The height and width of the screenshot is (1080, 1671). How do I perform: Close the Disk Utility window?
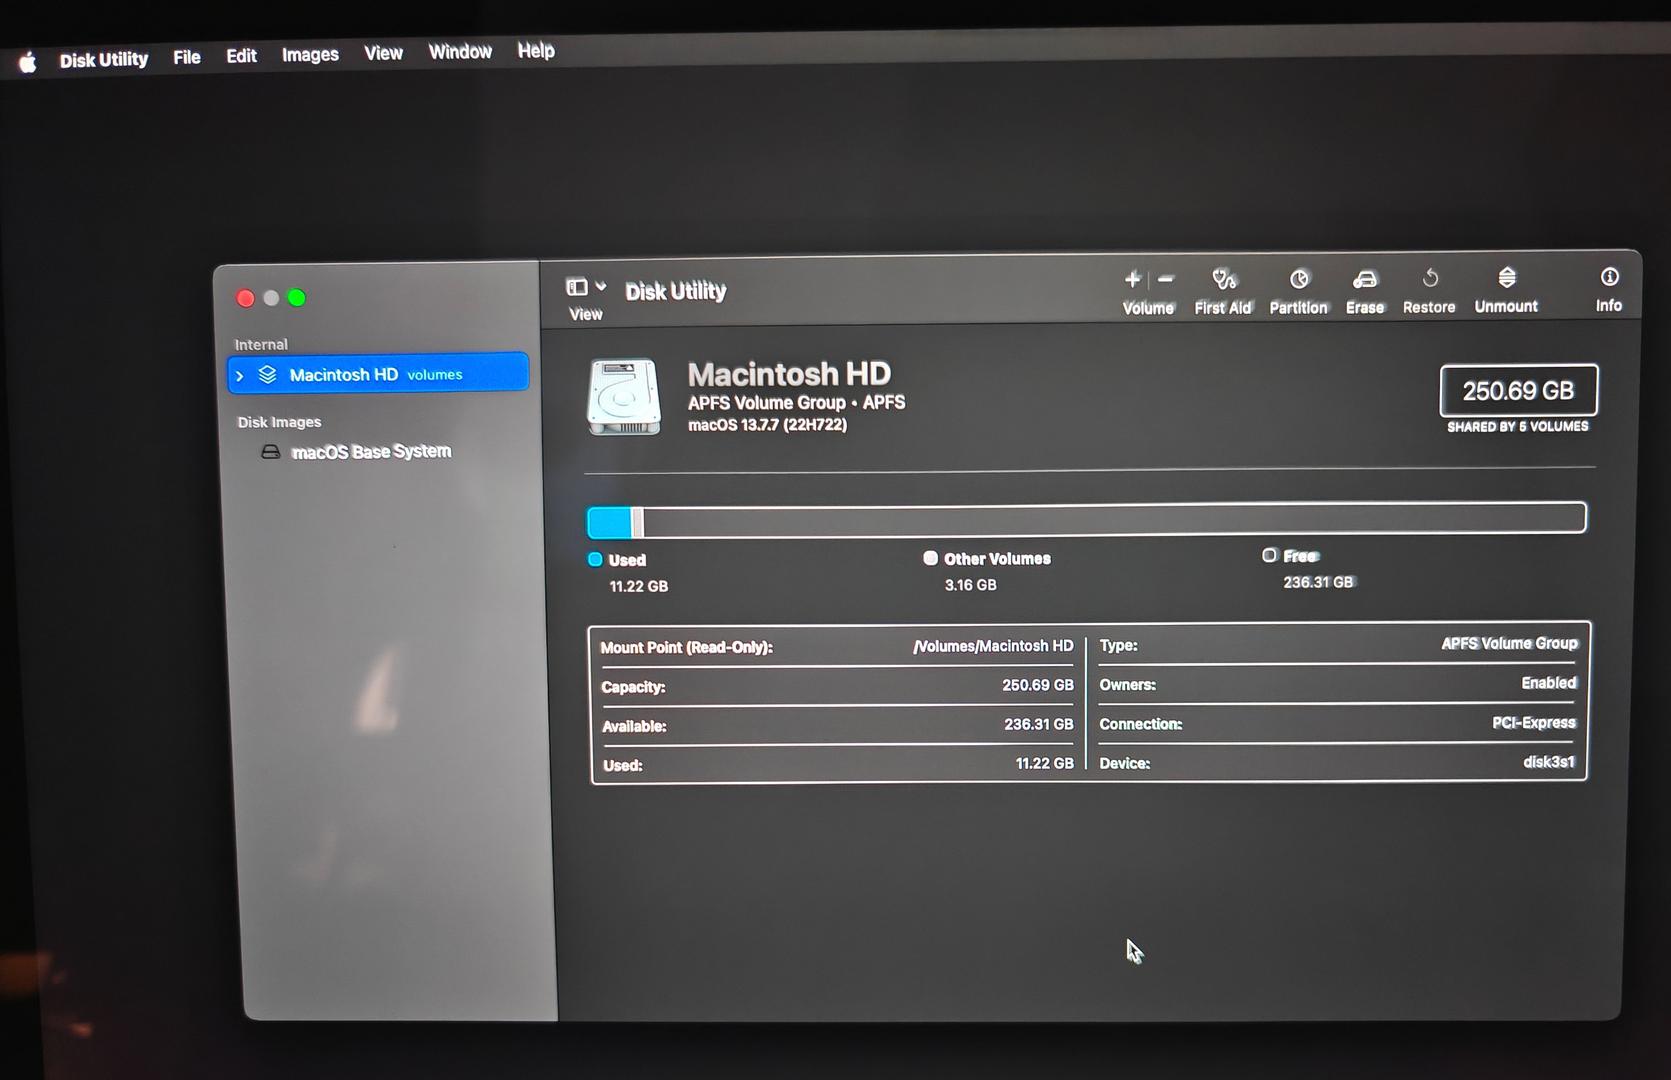pos(245,298)
